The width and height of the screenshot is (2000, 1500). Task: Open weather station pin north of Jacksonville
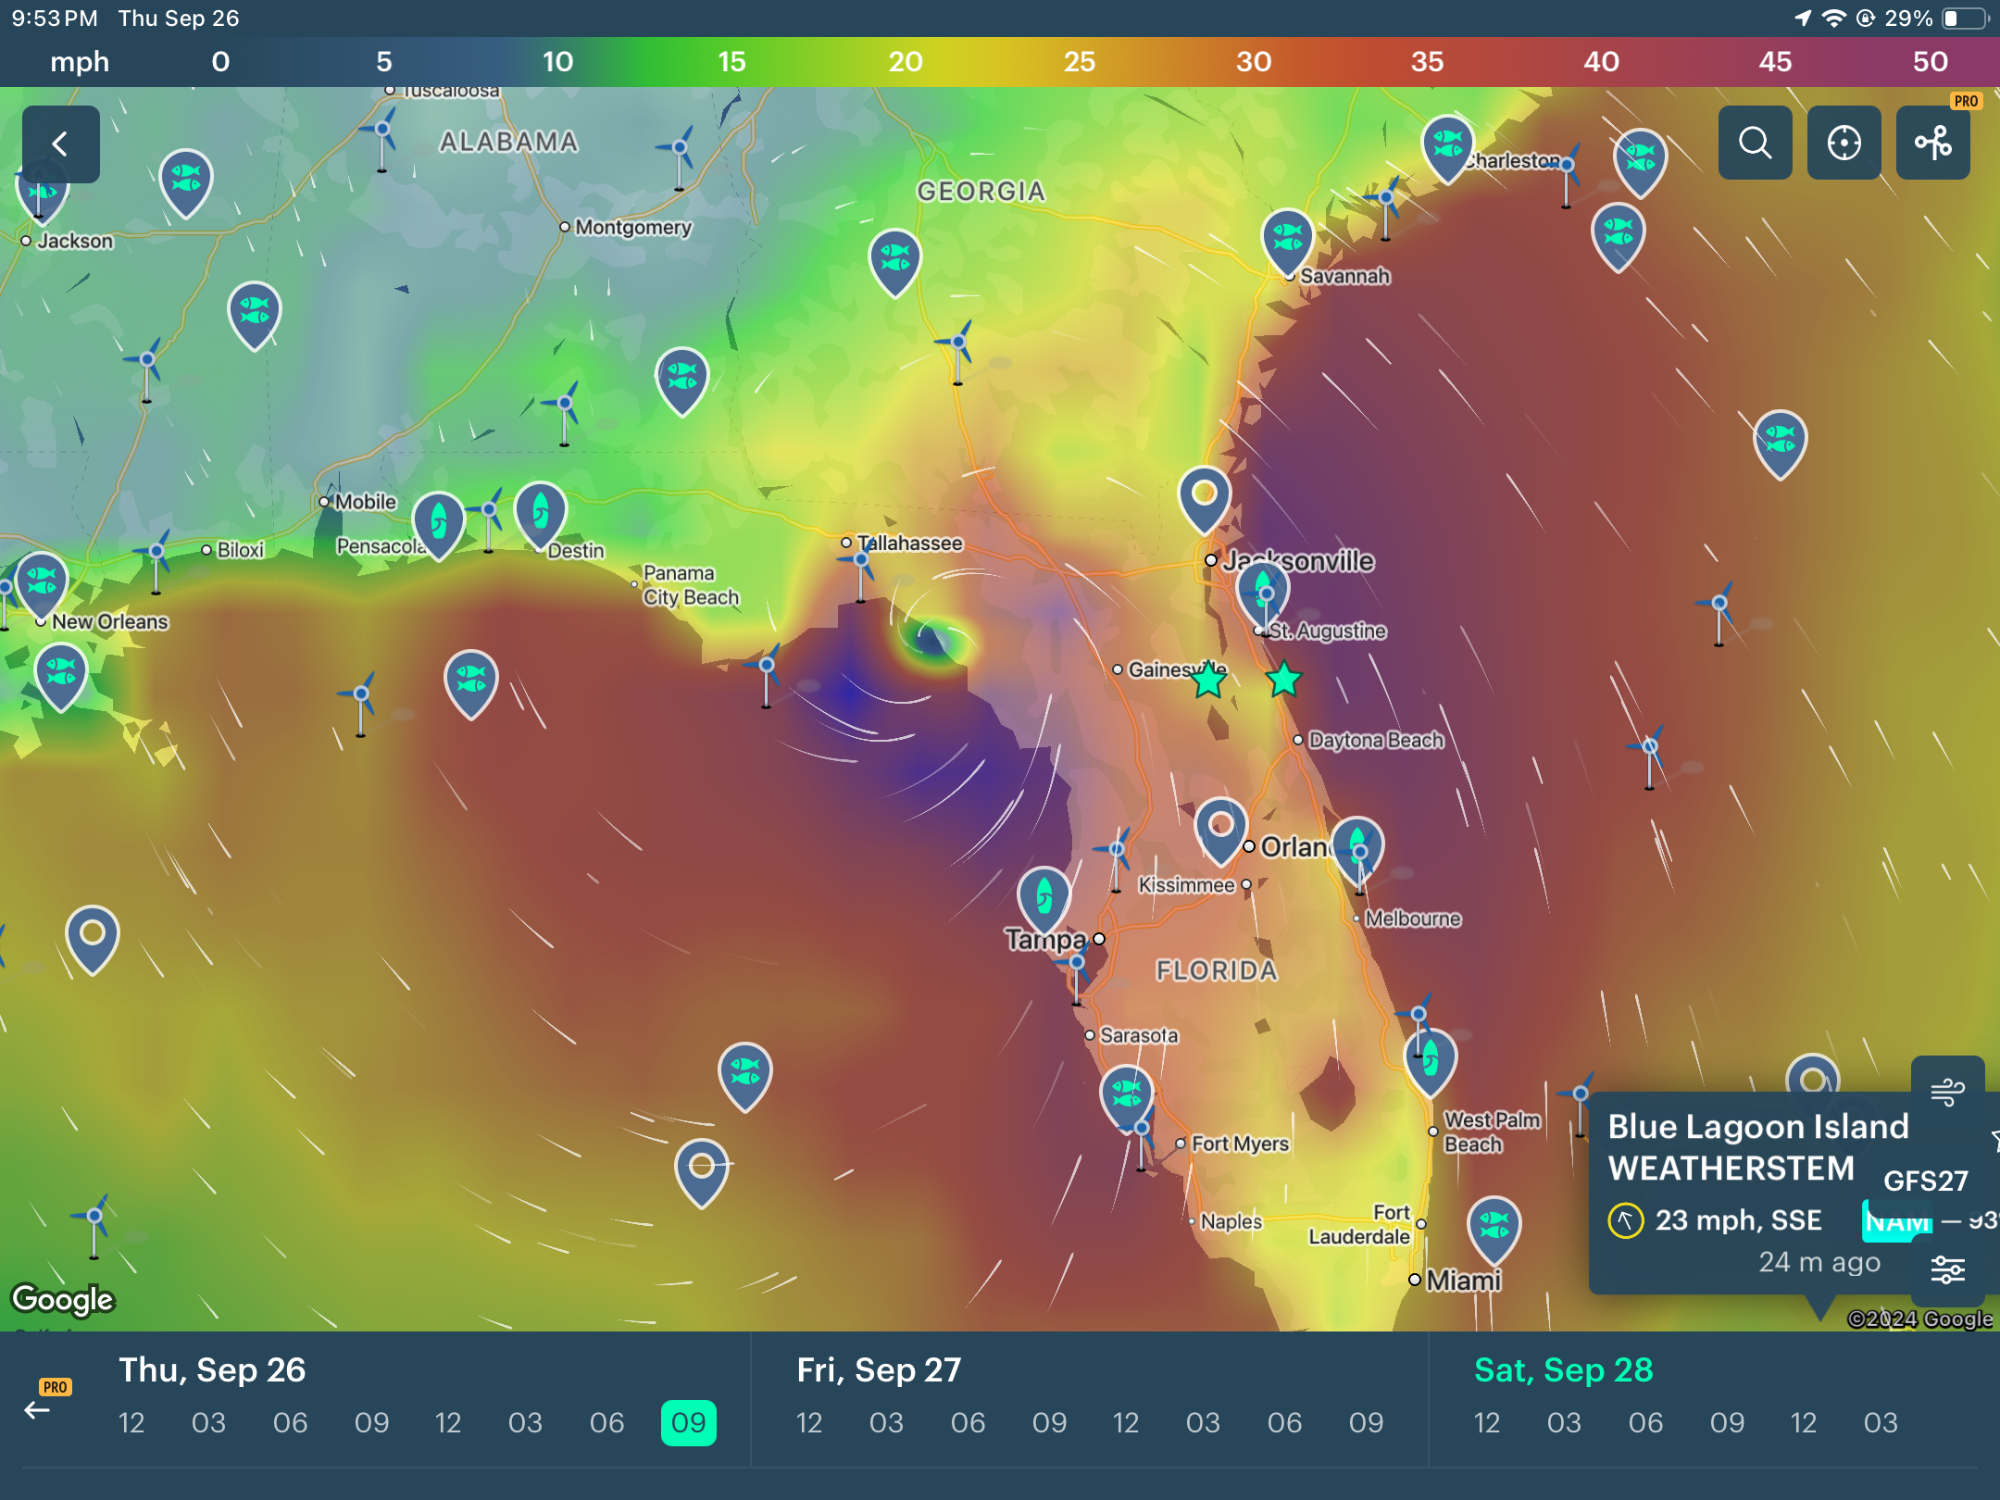pos(1204,498)
